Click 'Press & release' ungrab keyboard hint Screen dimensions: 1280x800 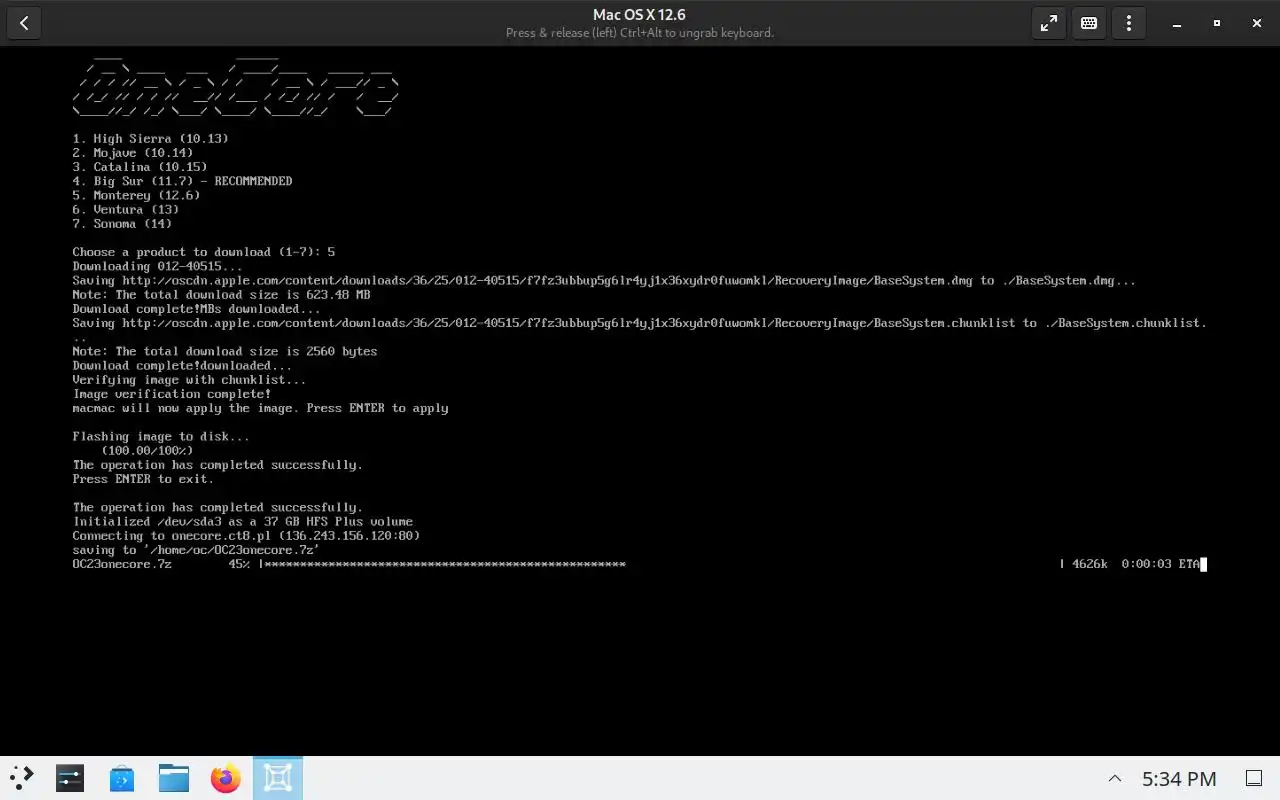pos(639,33)
